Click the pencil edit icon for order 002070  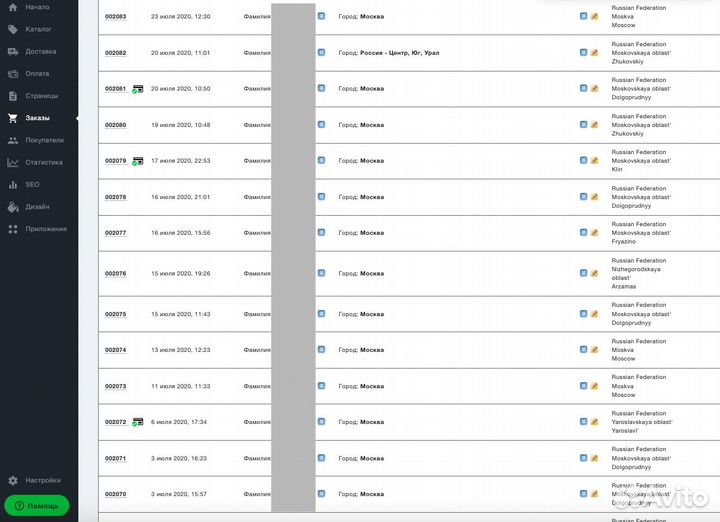click(x=594, y=494)
